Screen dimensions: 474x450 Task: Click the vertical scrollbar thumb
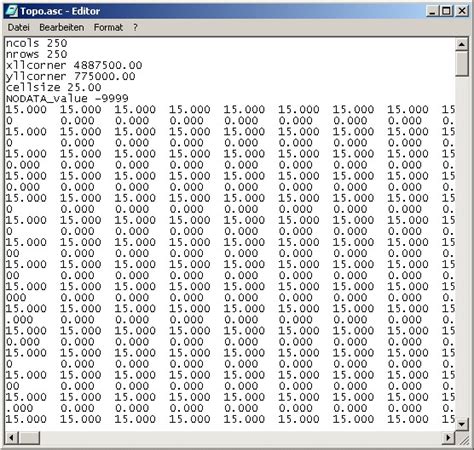[x=462, y=64]
